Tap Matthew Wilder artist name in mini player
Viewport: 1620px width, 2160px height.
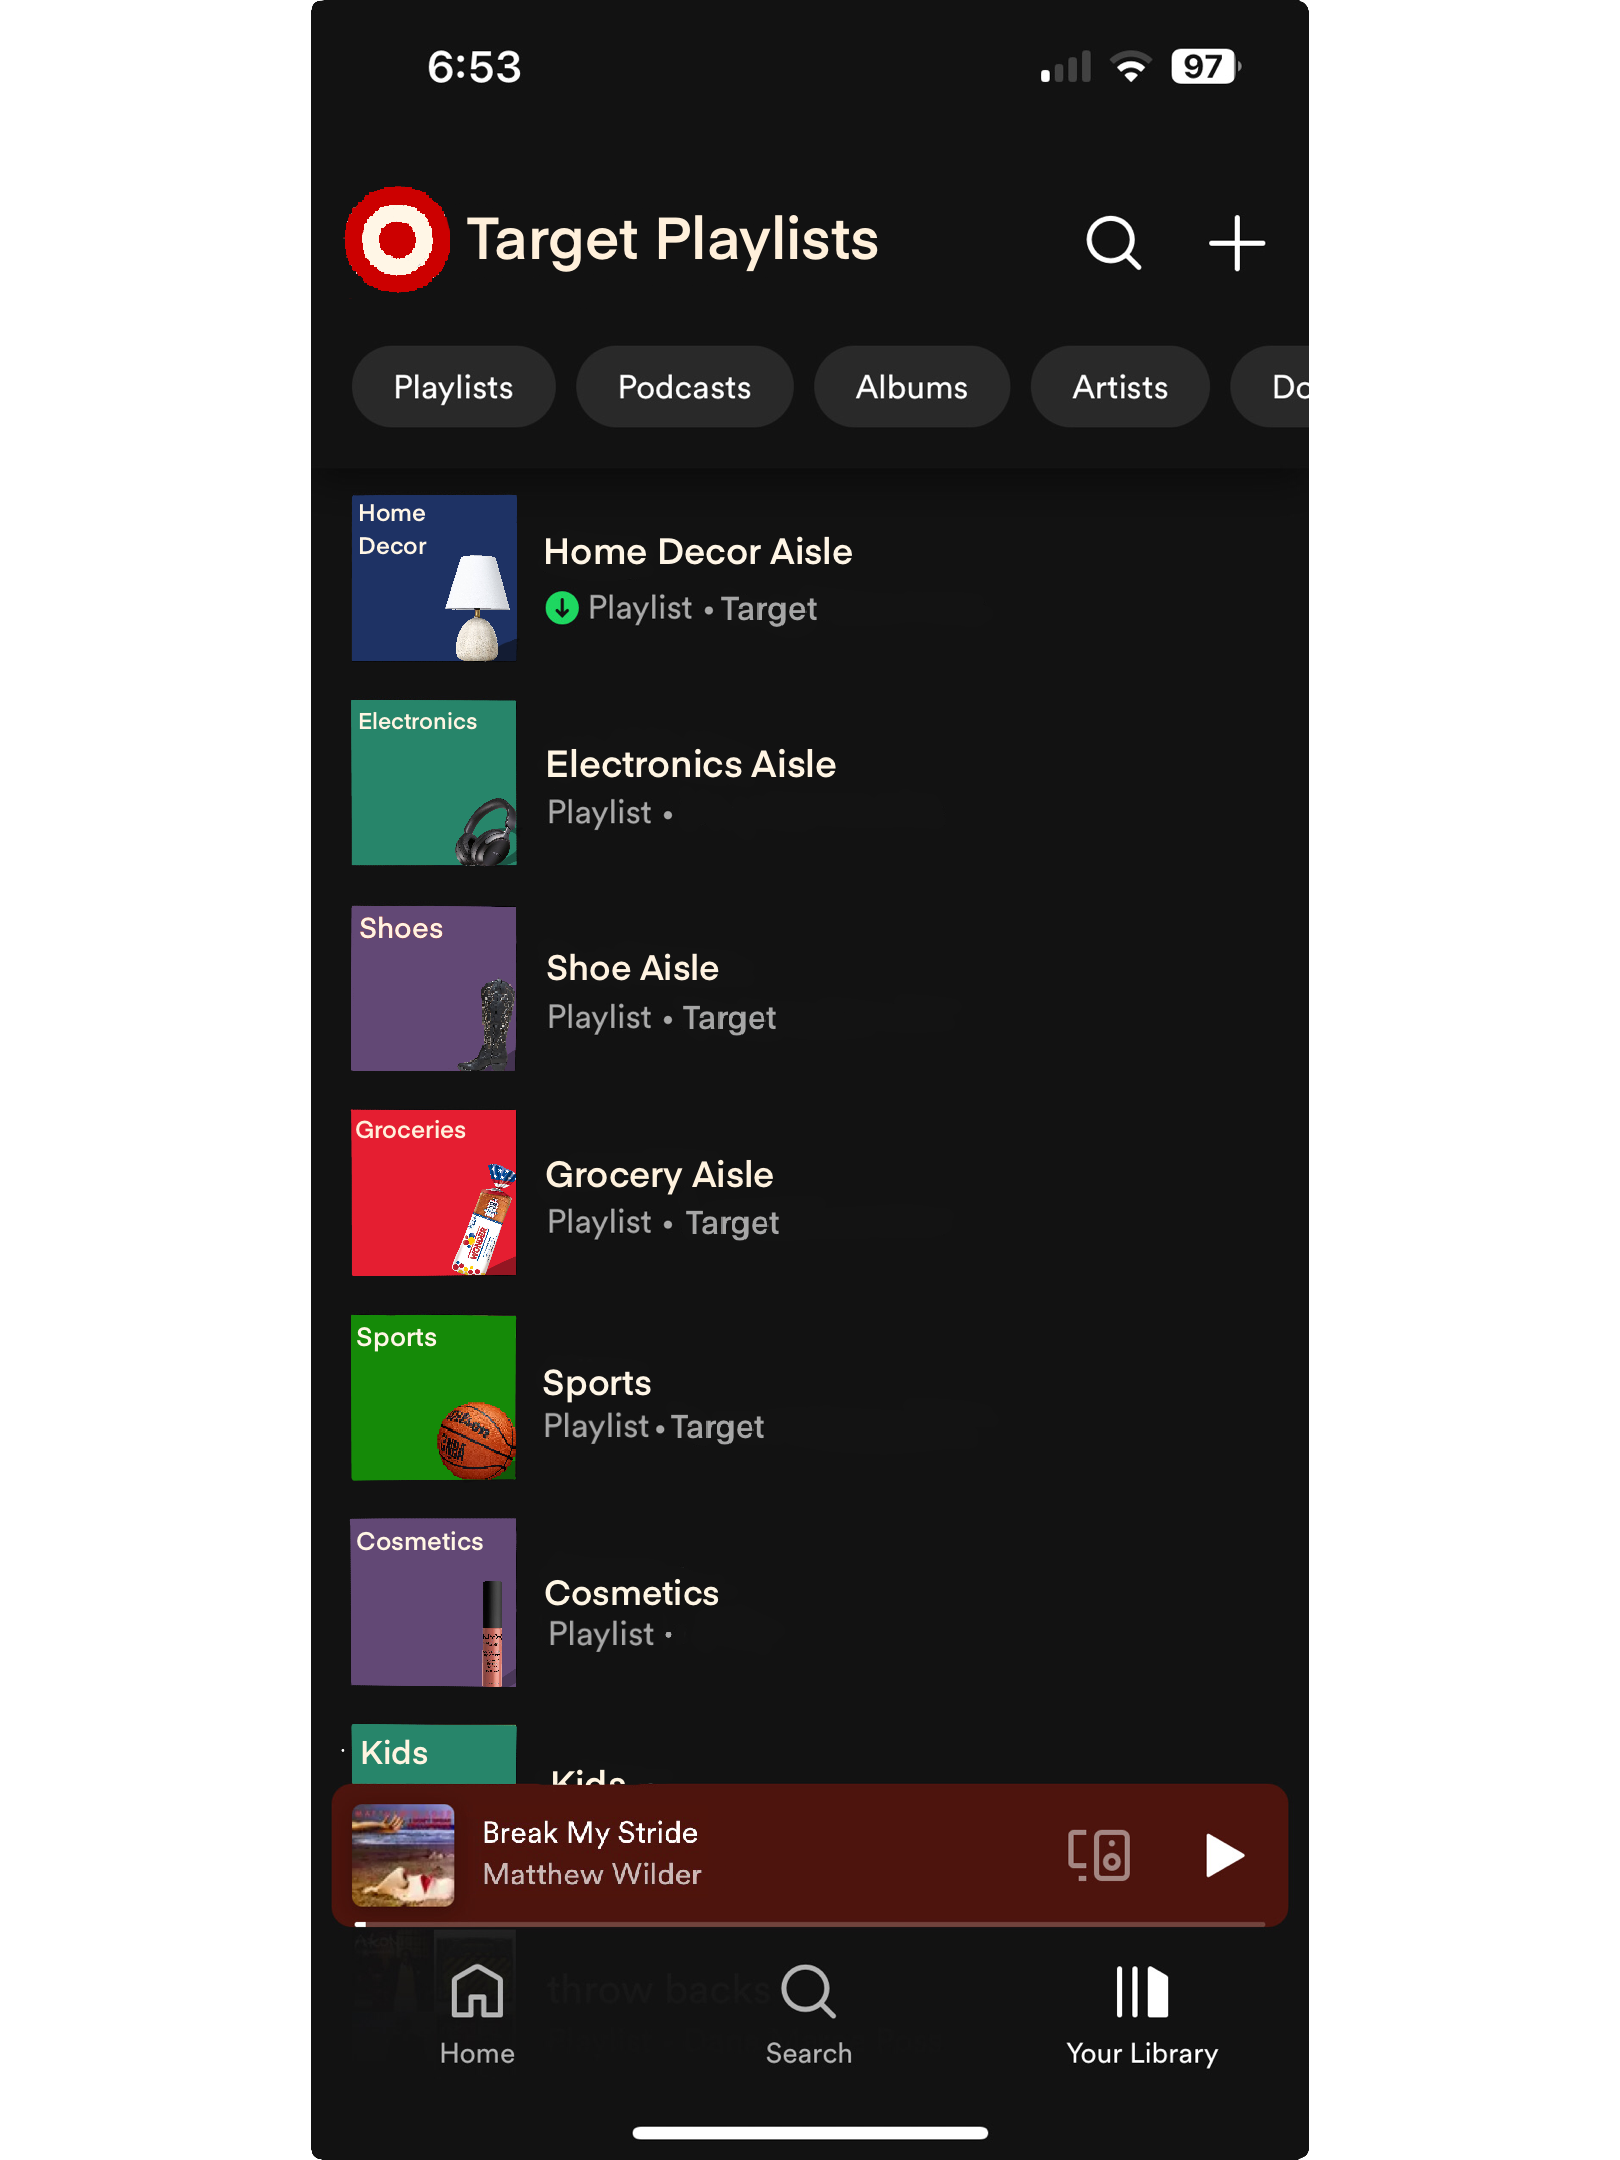click(x=592, y=1874)
